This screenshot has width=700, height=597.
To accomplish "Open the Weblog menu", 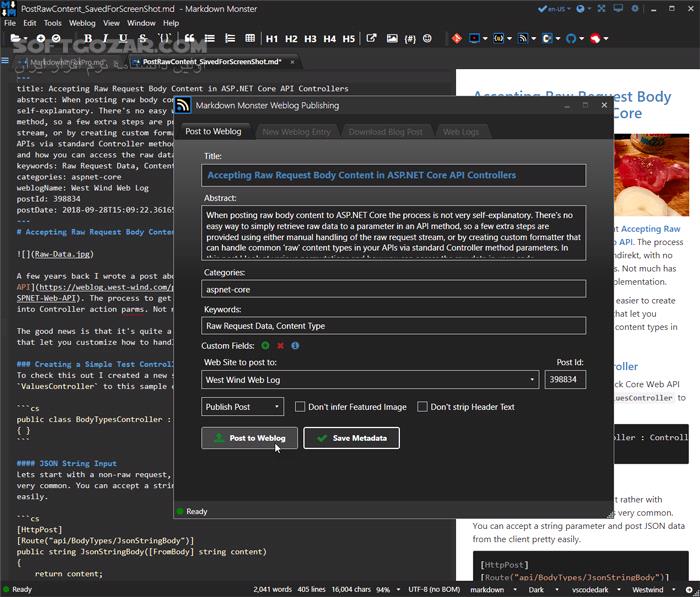I will pyautogui.click(x=82, y=23).
